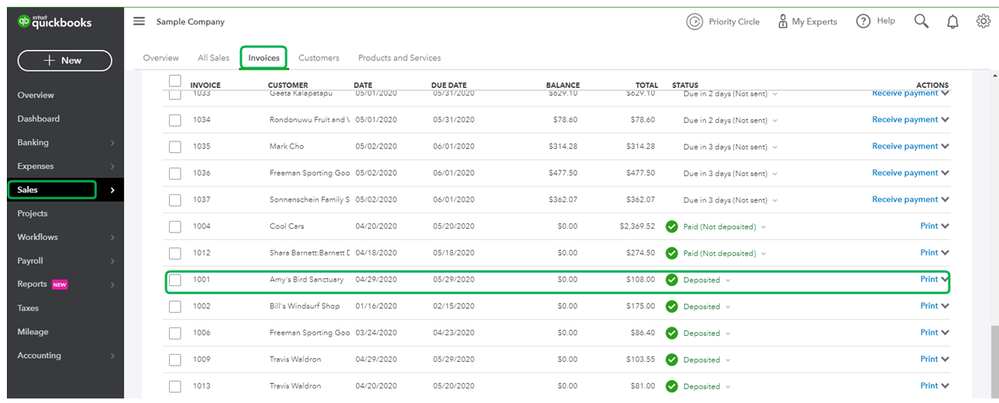Select checkbox for invoice 1037
The image size is (999, 403).
coord(175,200)
